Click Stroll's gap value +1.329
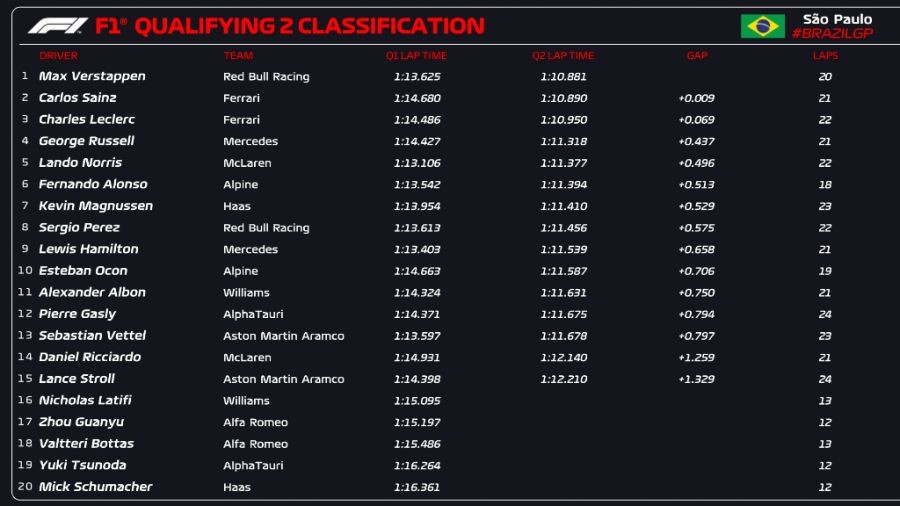The height and width of the screenshot is (506, 900). tap(696, 379)
